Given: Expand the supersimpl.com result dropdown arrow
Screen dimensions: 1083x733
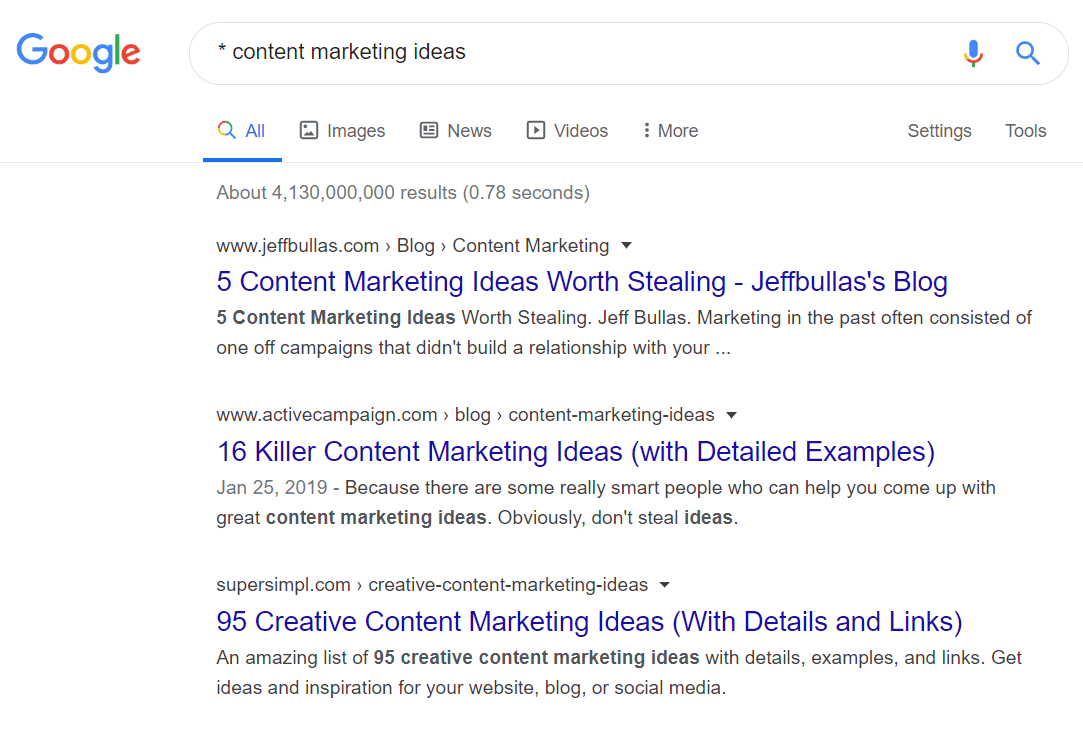Looking at the screenshot, I should tap(665, 584).
